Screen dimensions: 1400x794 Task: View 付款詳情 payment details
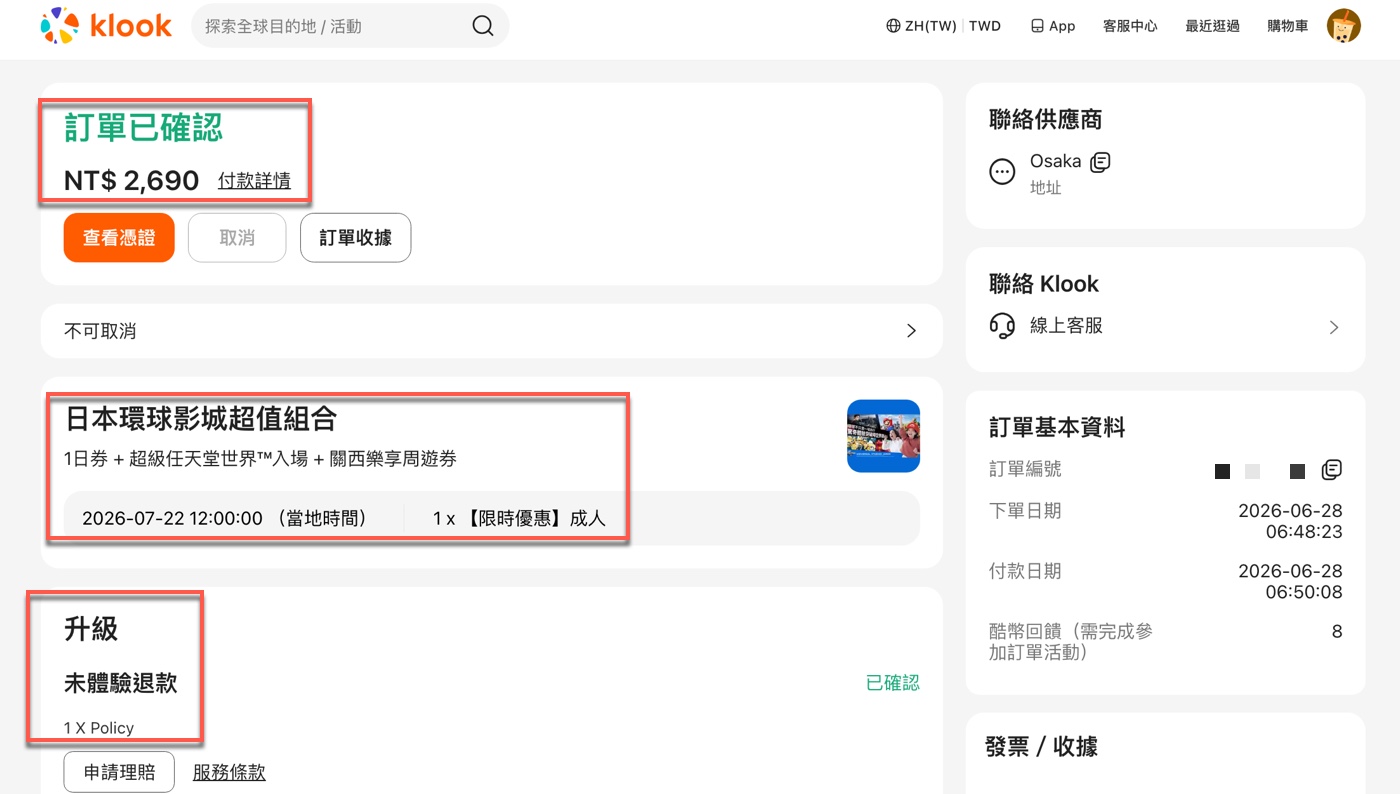[254, 181]
